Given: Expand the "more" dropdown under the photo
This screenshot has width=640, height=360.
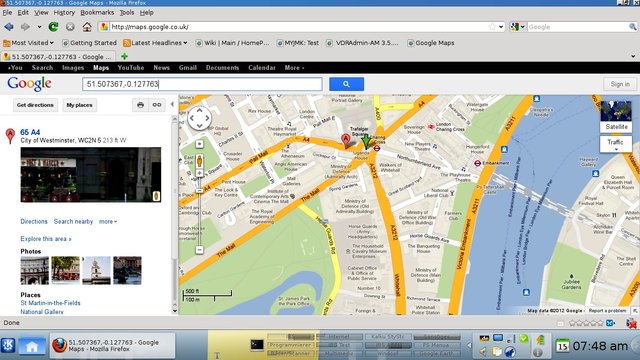Looking at the screenshot, I should 108,222.
